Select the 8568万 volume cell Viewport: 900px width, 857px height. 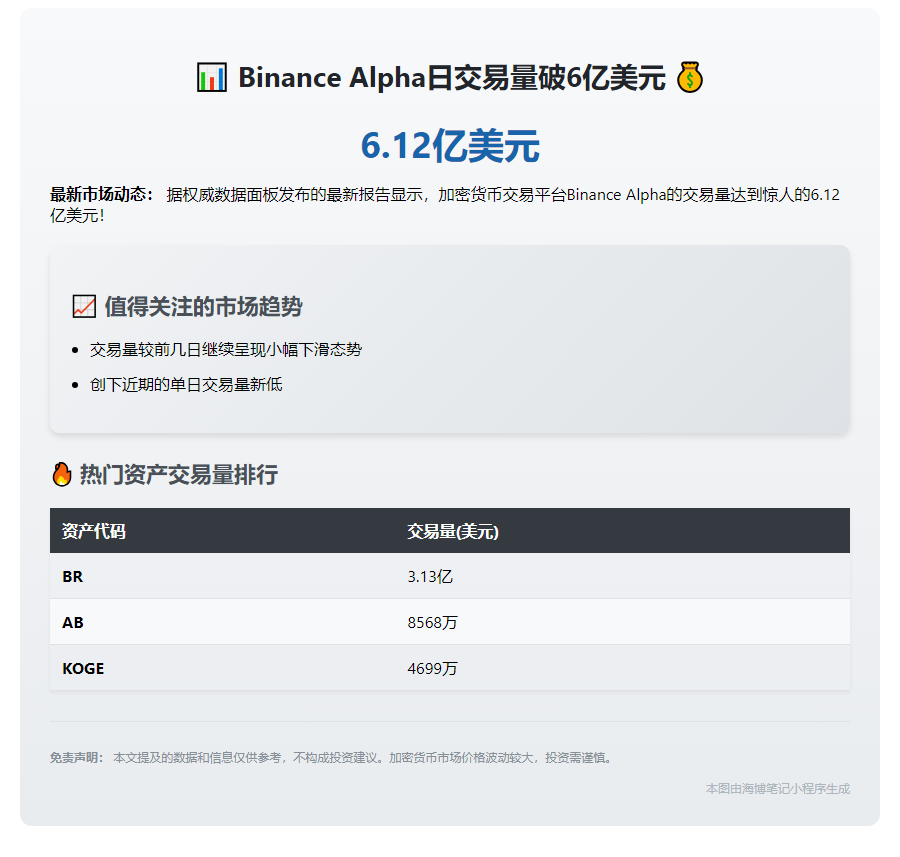click(x=623, y=622)
